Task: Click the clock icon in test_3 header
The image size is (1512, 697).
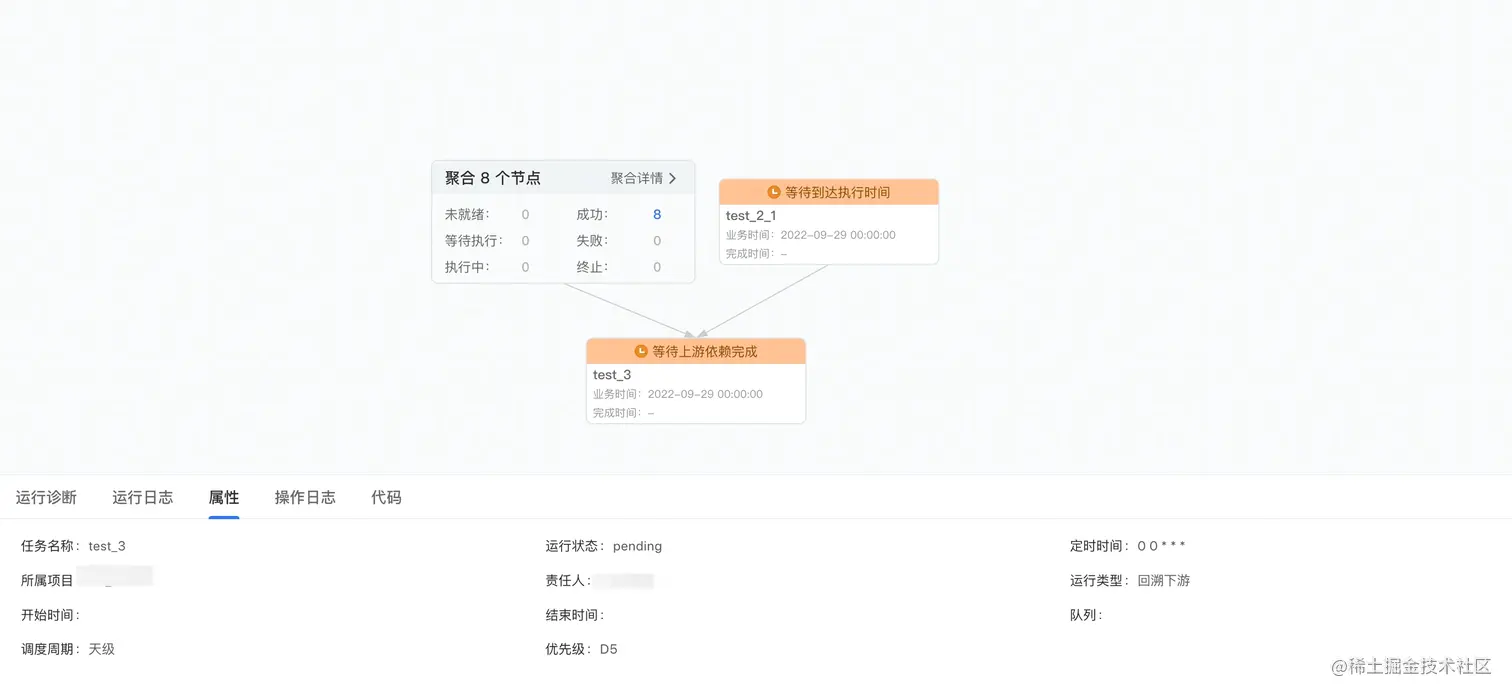Action: tap(641, 351)
